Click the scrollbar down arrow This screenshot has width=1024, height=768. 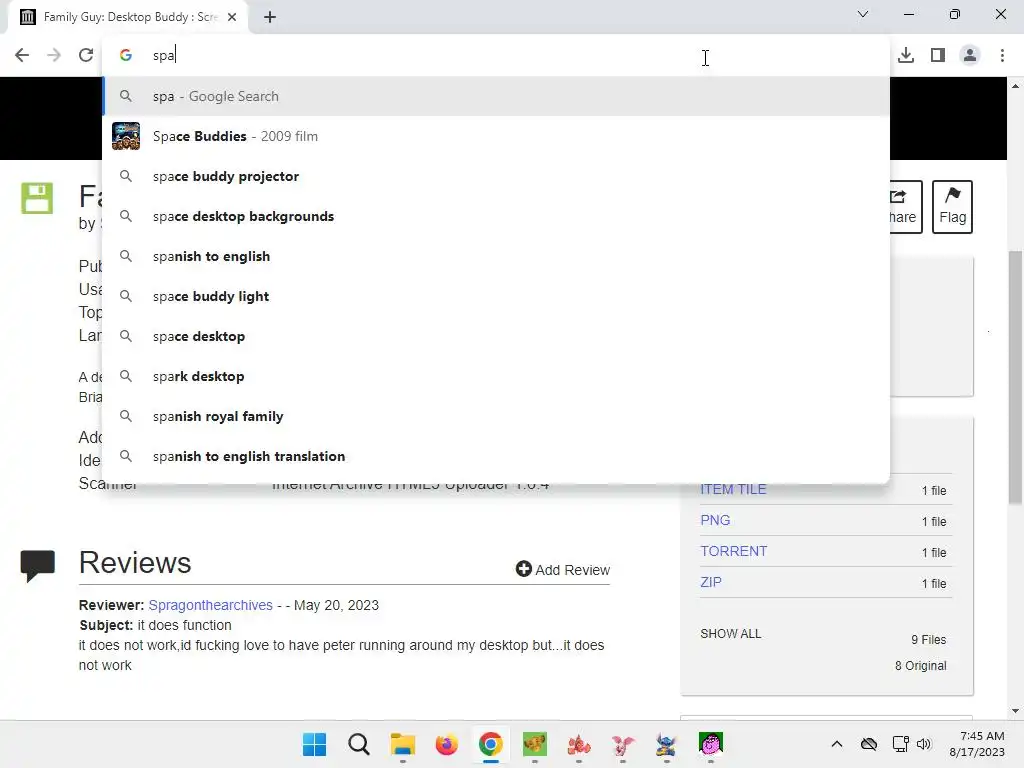coord(1016,711)
